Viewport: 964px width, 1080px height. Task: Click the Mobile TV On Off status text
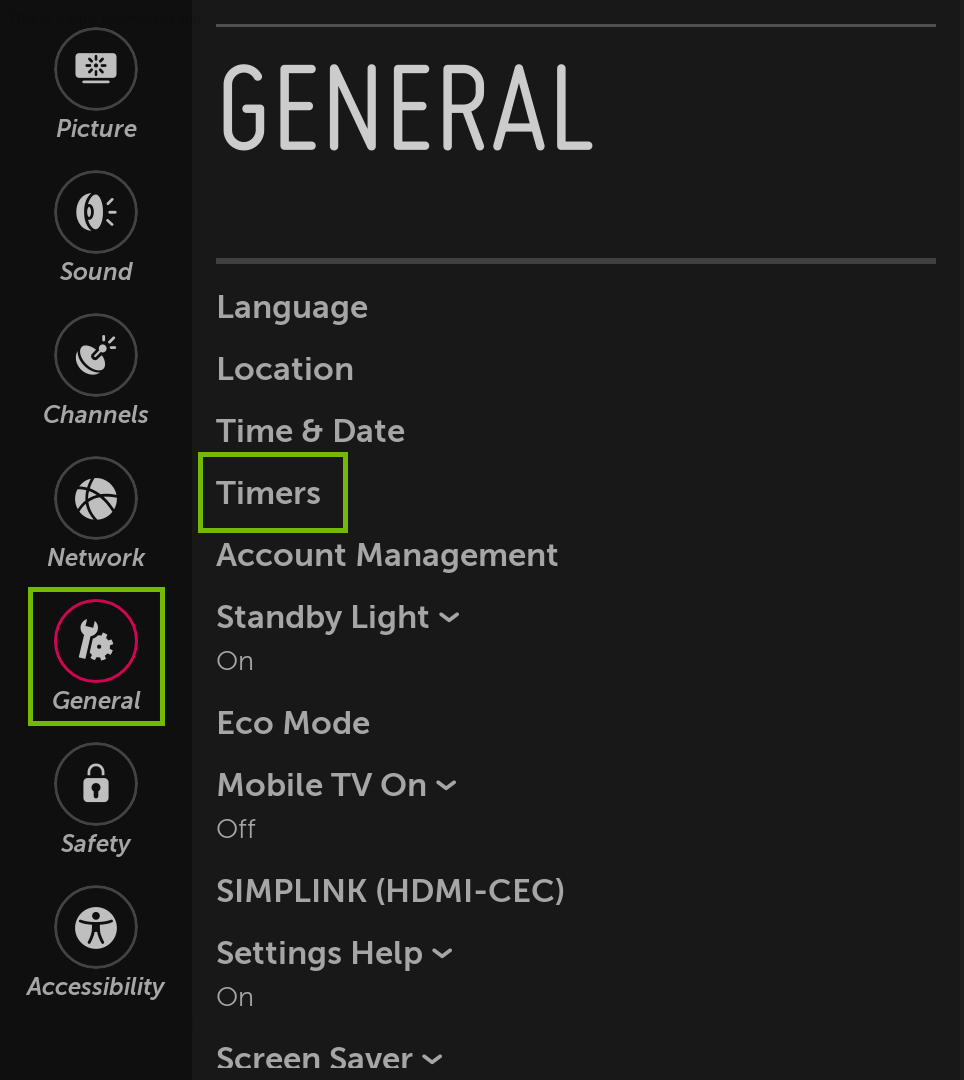[x=236, y=829]
